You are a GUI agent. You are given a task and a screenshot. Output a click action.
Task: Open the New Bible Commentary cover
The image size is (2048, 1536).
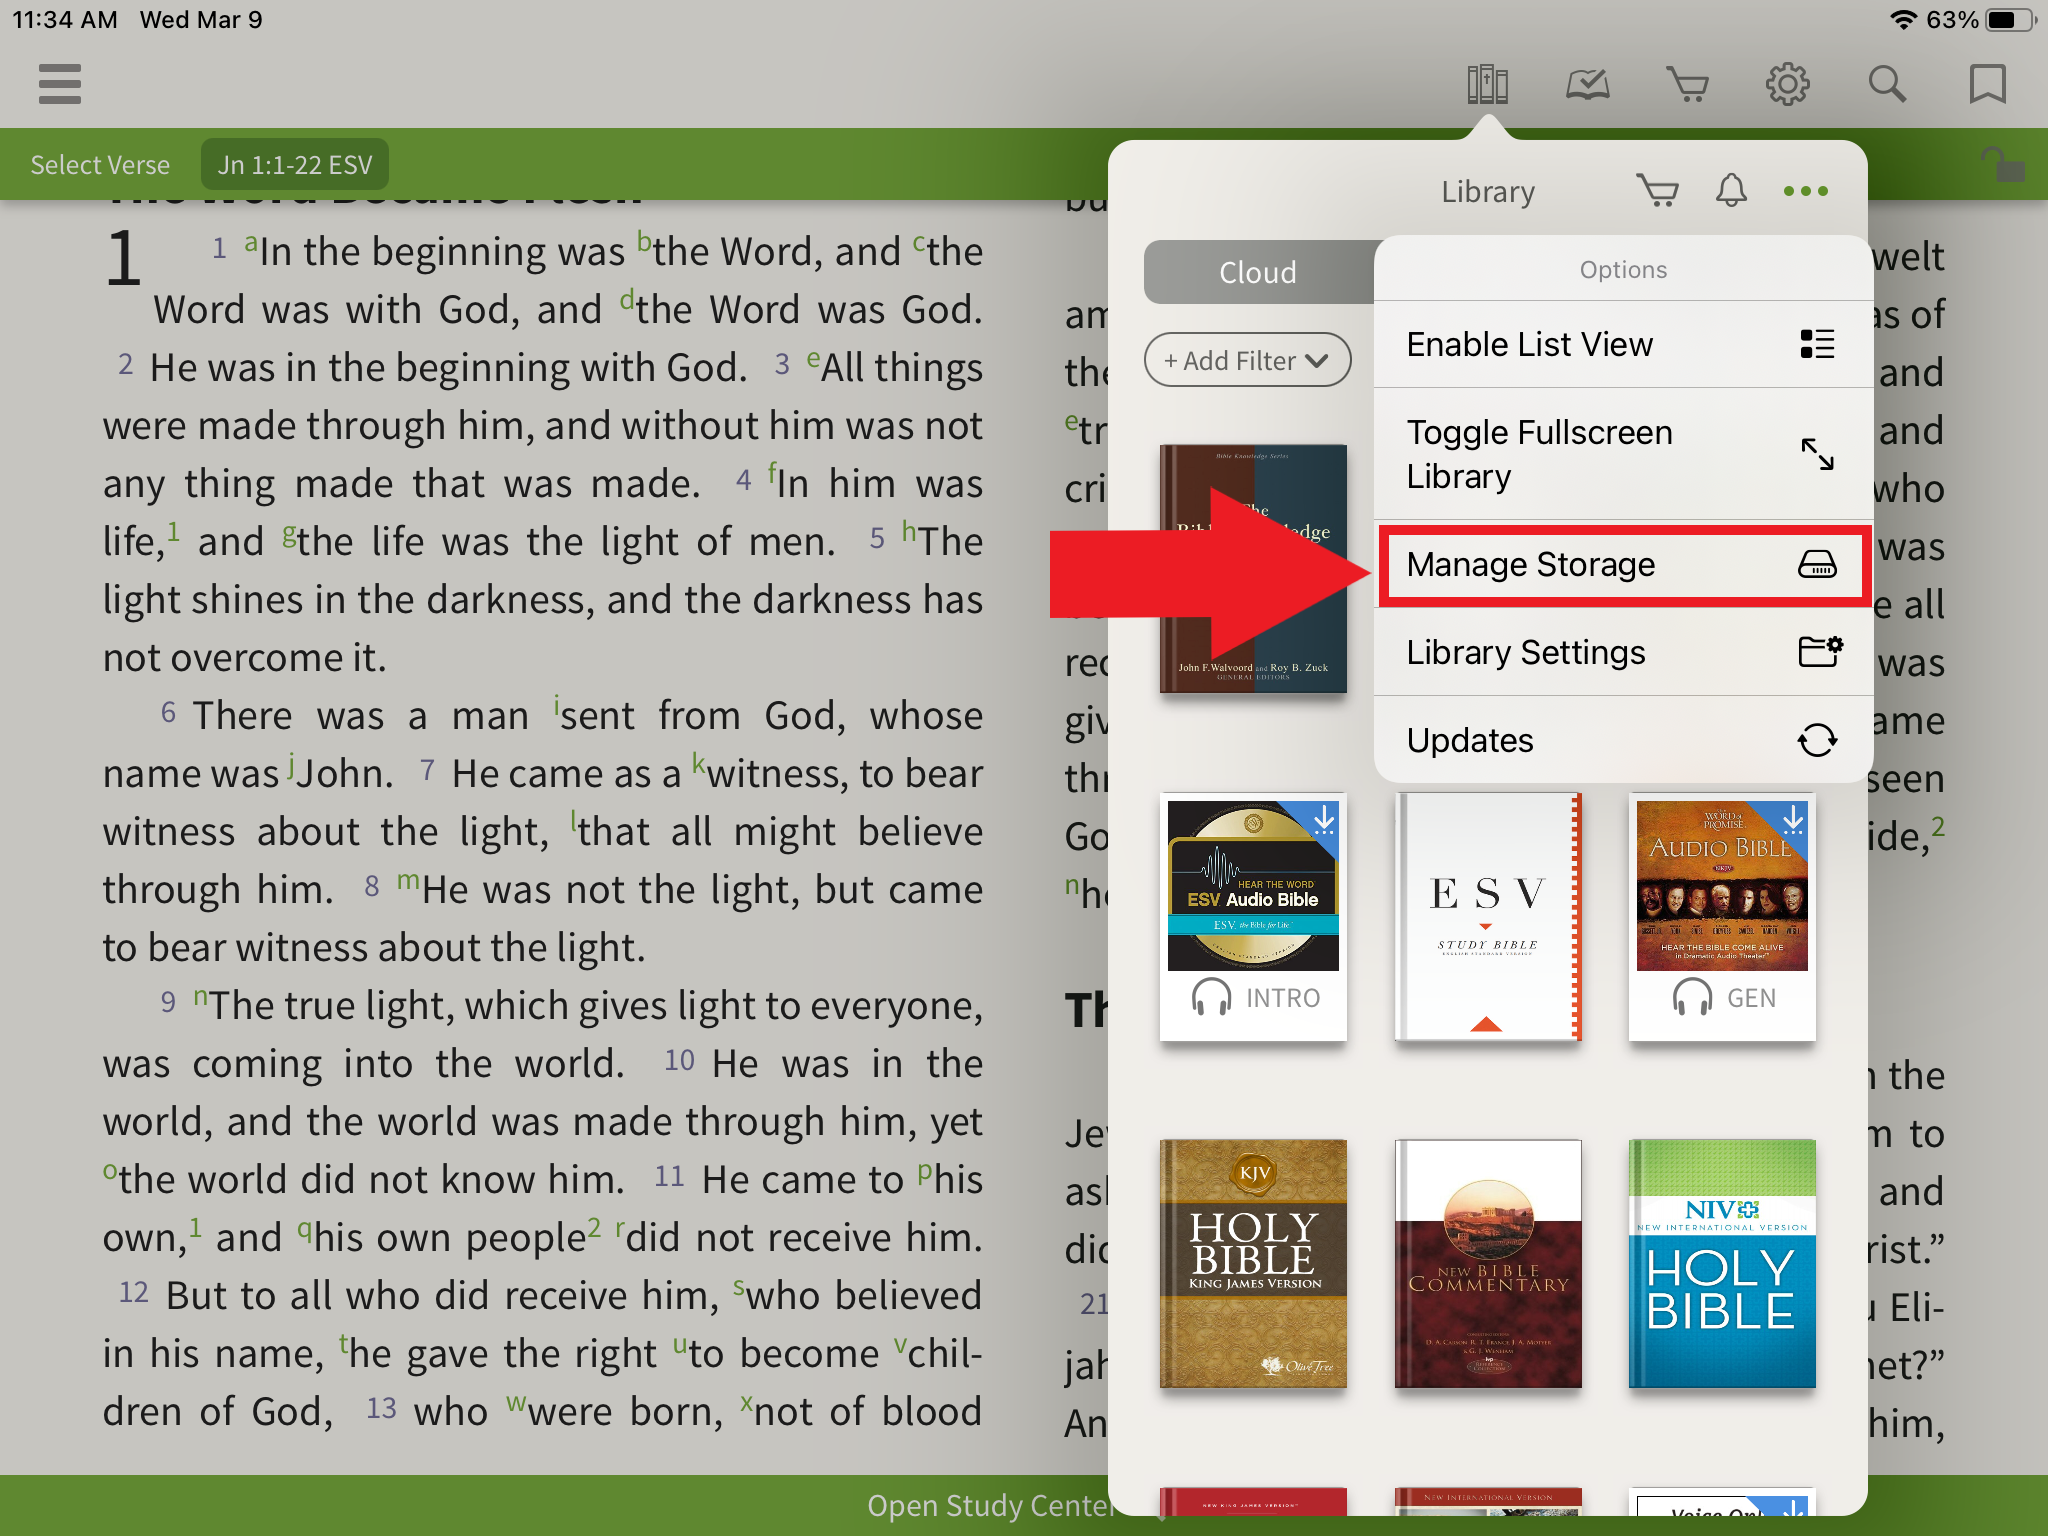coord(1488,1264)
